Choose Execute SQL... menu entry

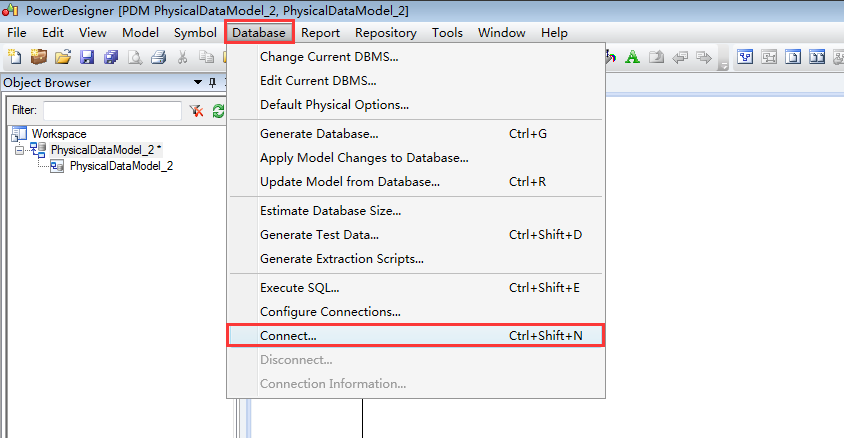[x=416, y=287]
